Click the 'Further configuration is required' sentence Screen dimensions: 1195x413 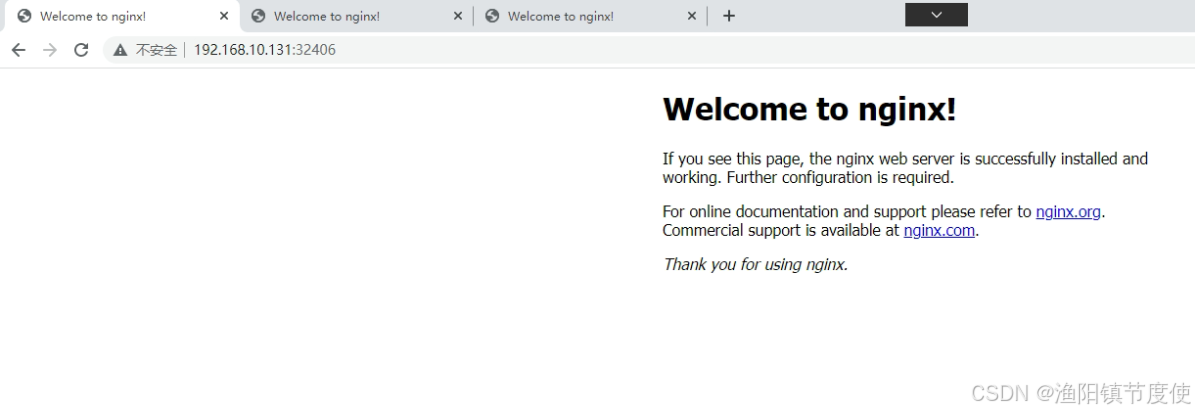840,178
